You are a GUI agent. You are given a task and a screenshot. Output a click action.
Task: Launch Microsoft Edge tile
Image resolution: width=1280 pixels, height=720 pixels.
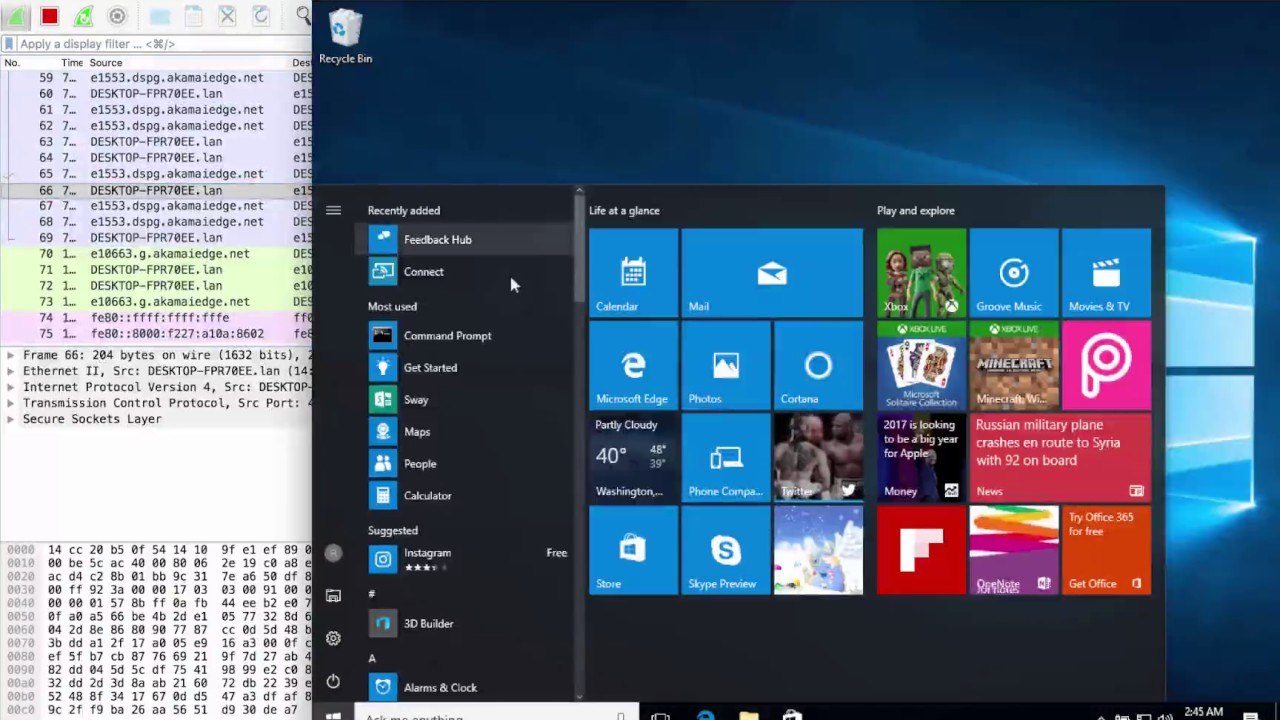pos(633,365)
